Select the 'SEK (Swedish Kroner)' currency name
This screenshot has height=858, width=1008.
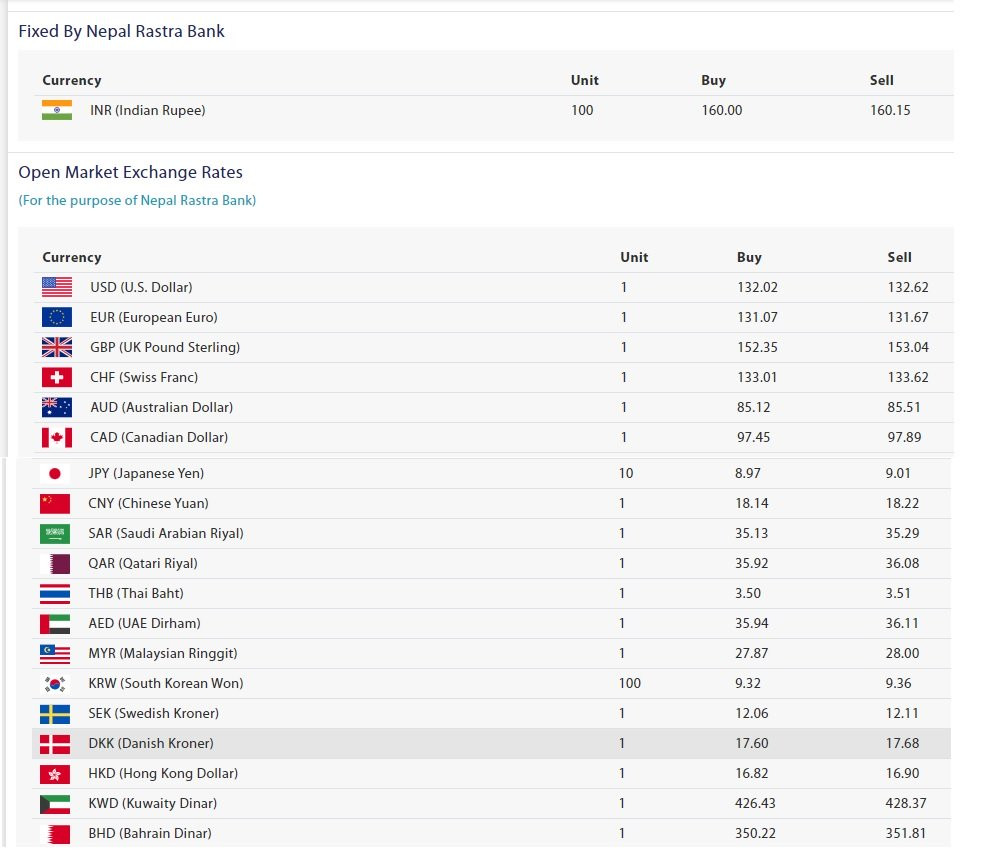[x=154, y=713]
